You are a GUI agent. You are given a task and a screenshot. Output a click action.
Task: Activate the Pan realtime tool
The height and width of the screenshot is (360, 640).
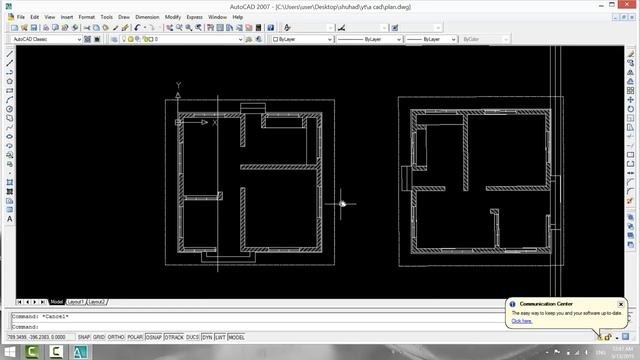pos(169,28)
